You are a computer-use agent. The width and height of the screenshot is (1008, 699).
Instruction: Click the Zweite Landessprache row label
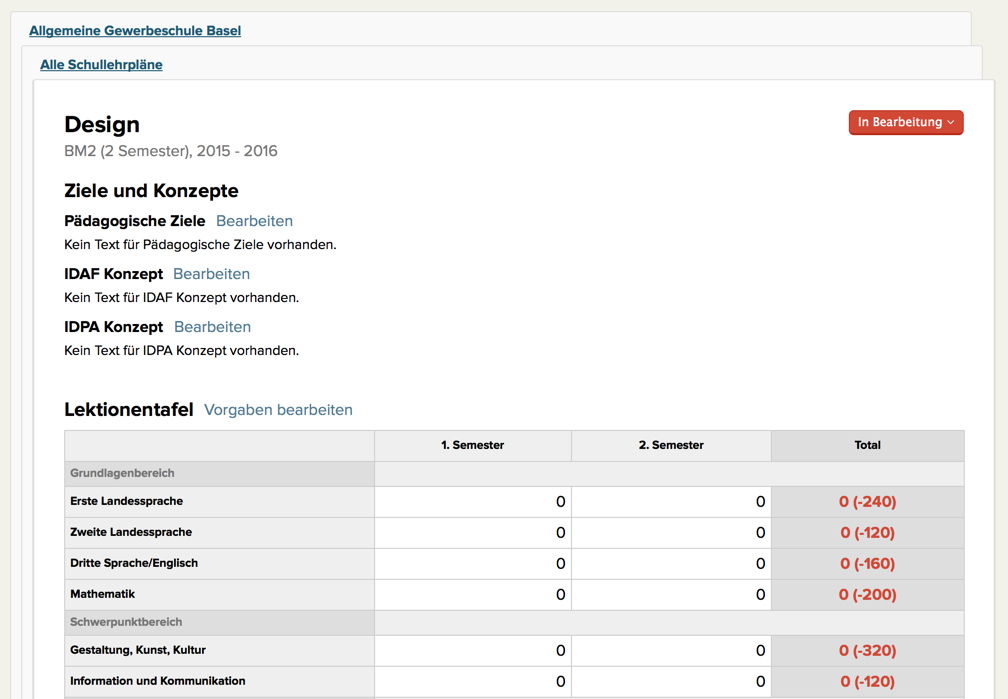click(x=131, y=532)
